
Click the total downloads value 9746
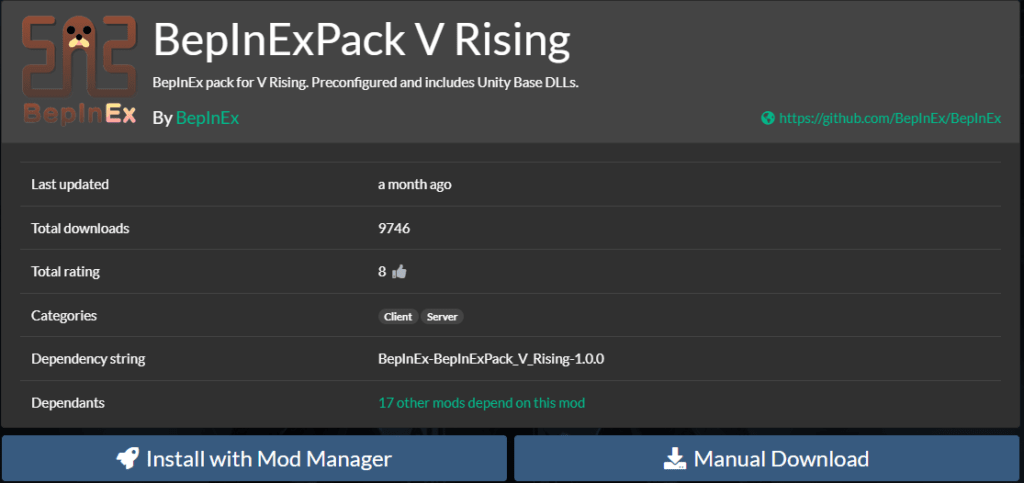[x=394, y=228]
